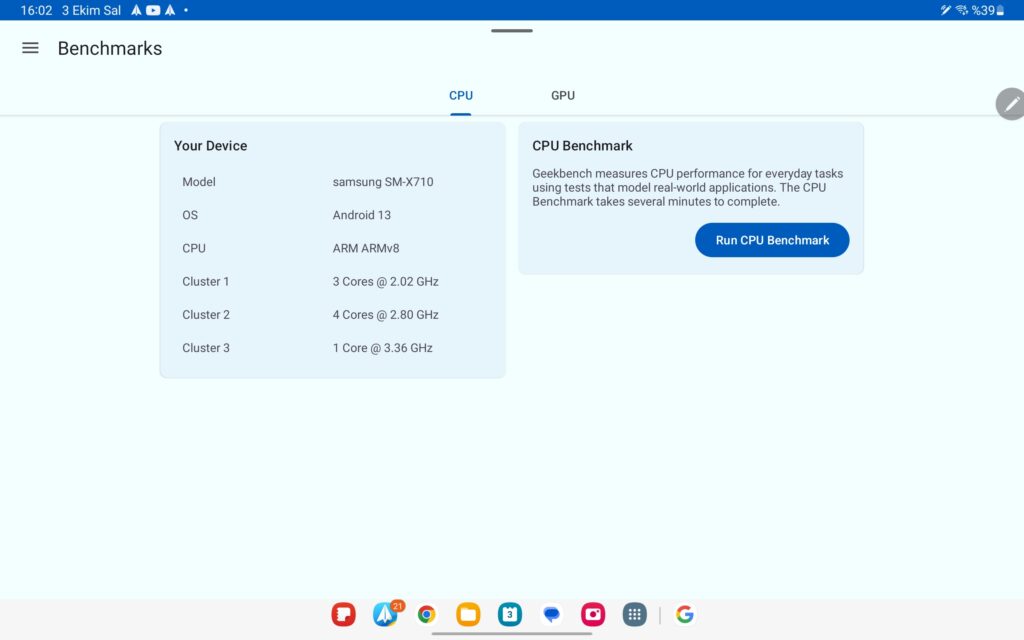Tap the date 3 Ekim Sal
Screen dimensions: 1024x640
click(x=91, y=10)
